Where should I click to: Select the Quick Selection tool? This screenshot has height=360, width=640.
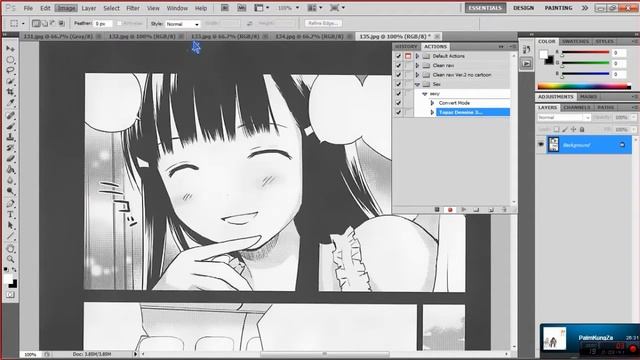tap(10, 81)
